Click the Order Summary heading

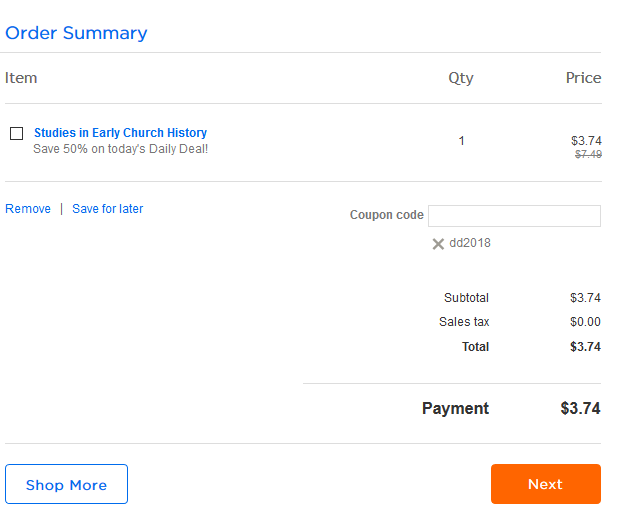(76, 33)
